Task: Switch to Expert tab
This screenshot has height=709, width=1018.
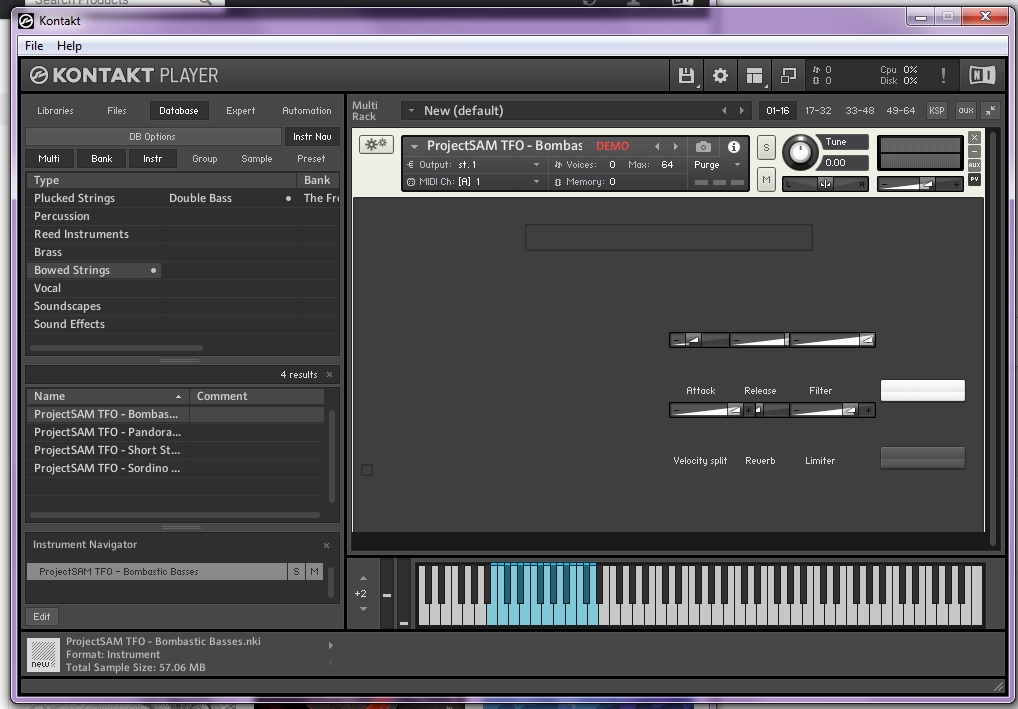Action: [240, 110]
